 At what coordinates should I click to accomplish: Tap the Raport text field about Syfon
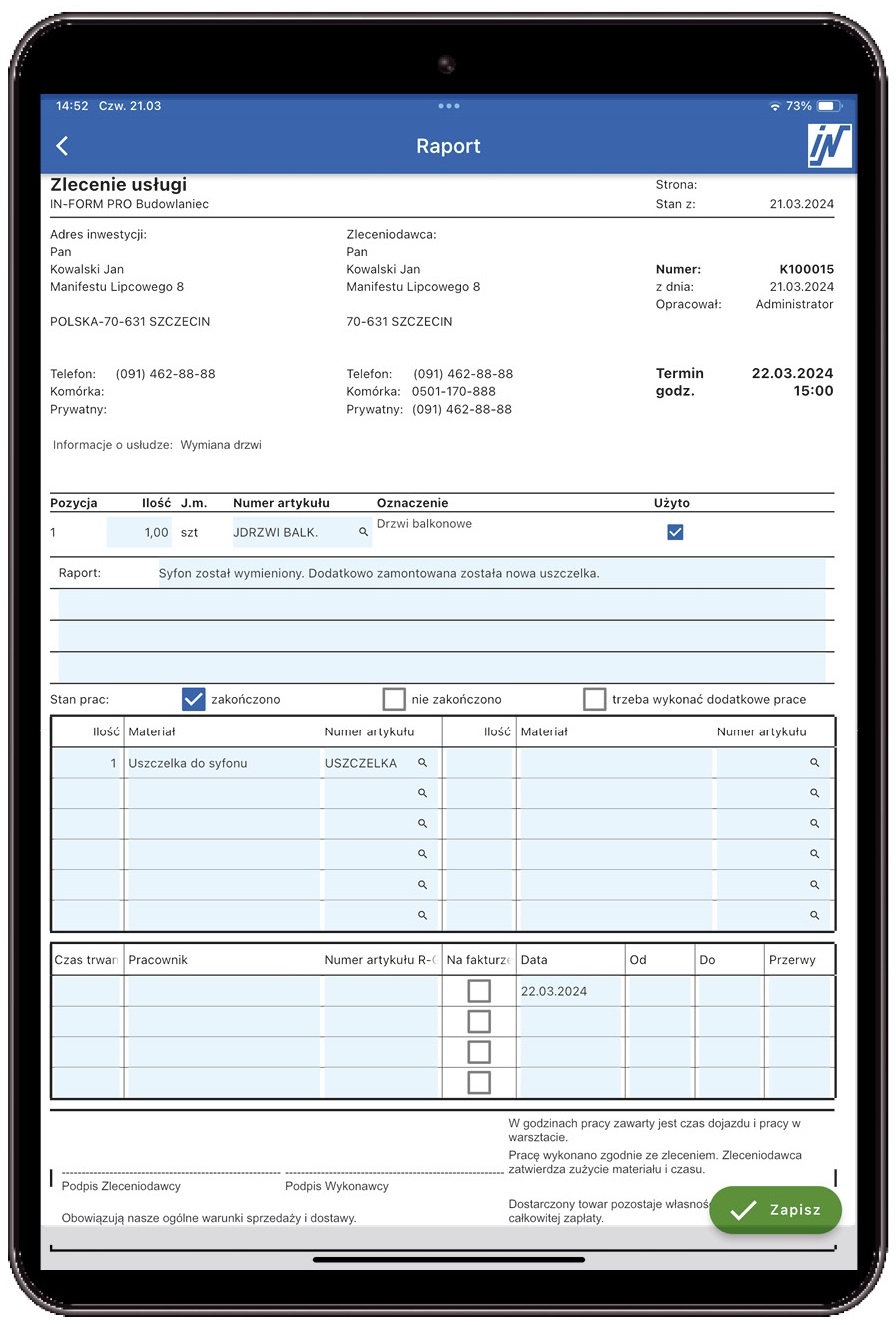[x=490, y=574]
